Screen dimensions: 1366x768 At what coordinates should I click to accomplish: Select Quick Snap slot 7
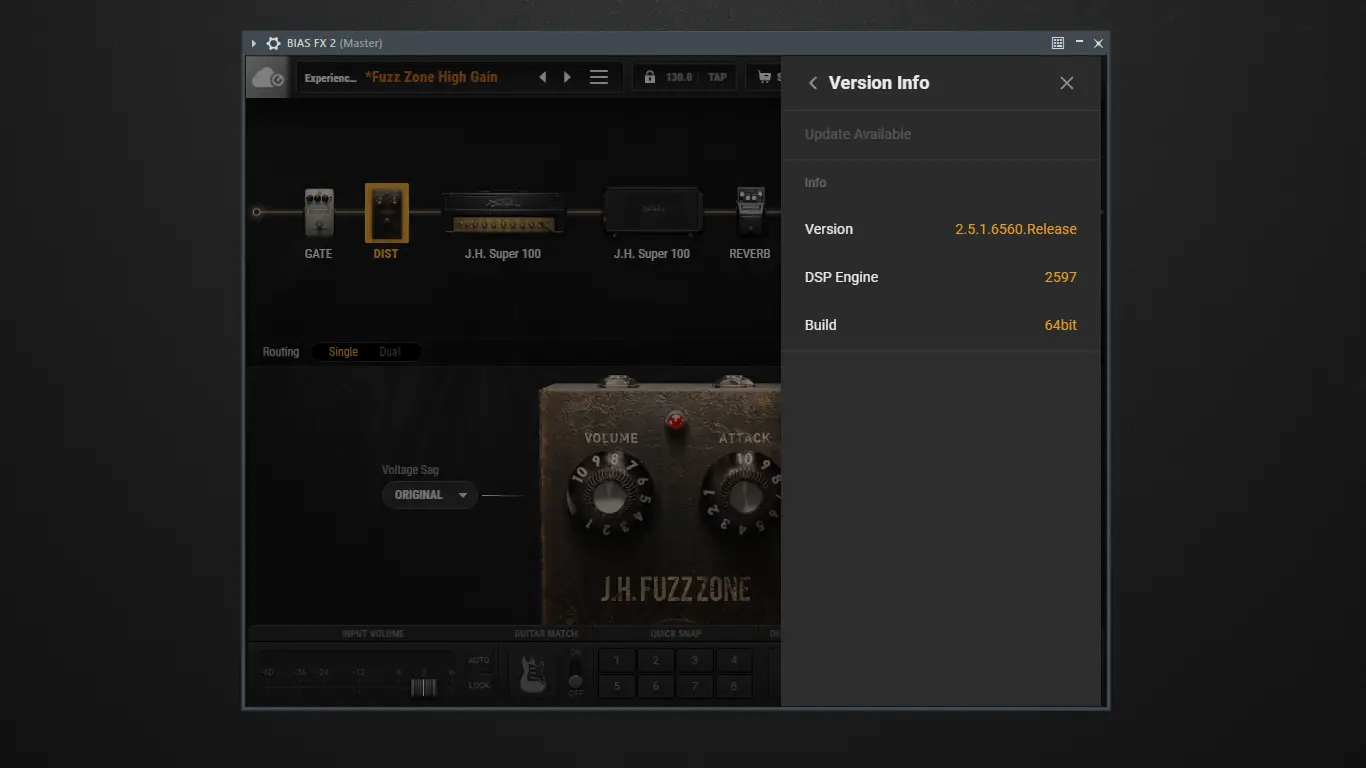tap(695, 686)
